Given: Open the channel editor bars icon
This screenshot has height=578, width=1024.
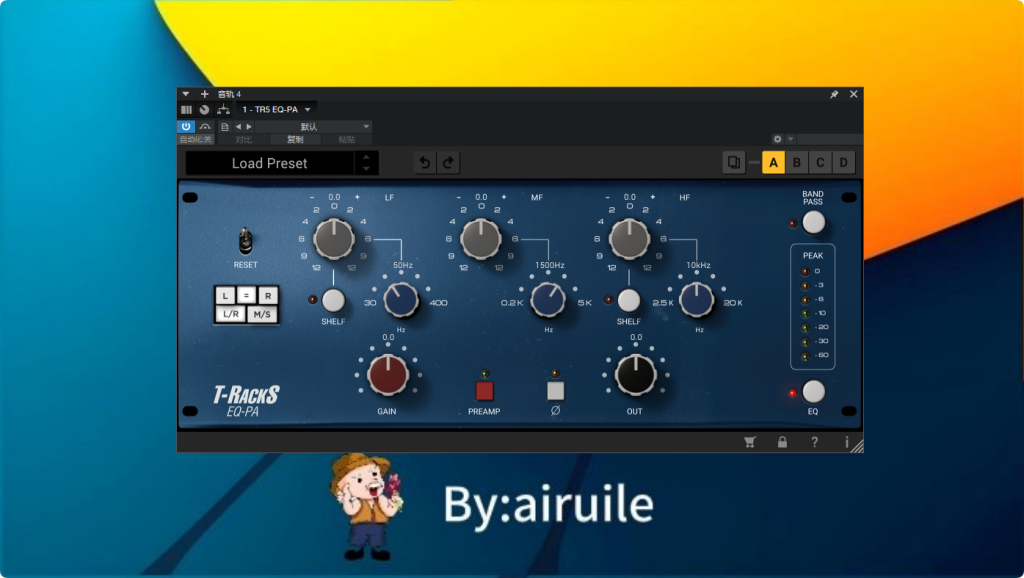Looking at the screenshot, I should pos(187,110).
